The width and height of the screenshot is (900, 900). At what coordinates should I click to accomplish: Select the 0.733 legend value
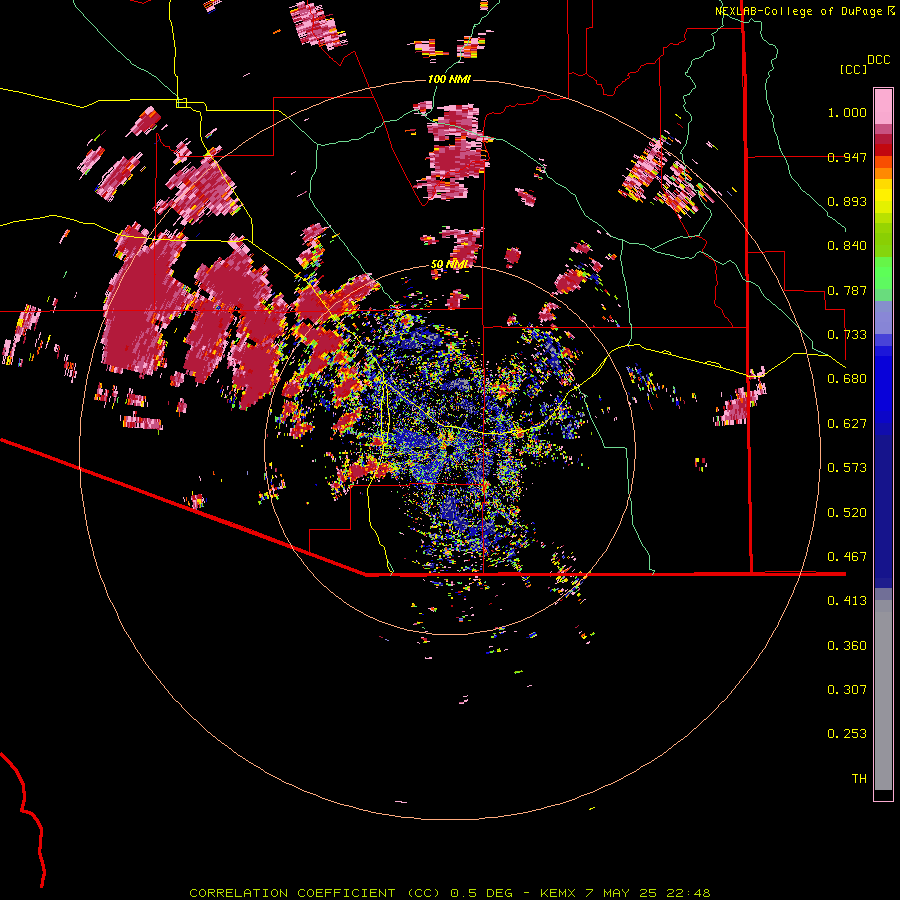(847, 335)
